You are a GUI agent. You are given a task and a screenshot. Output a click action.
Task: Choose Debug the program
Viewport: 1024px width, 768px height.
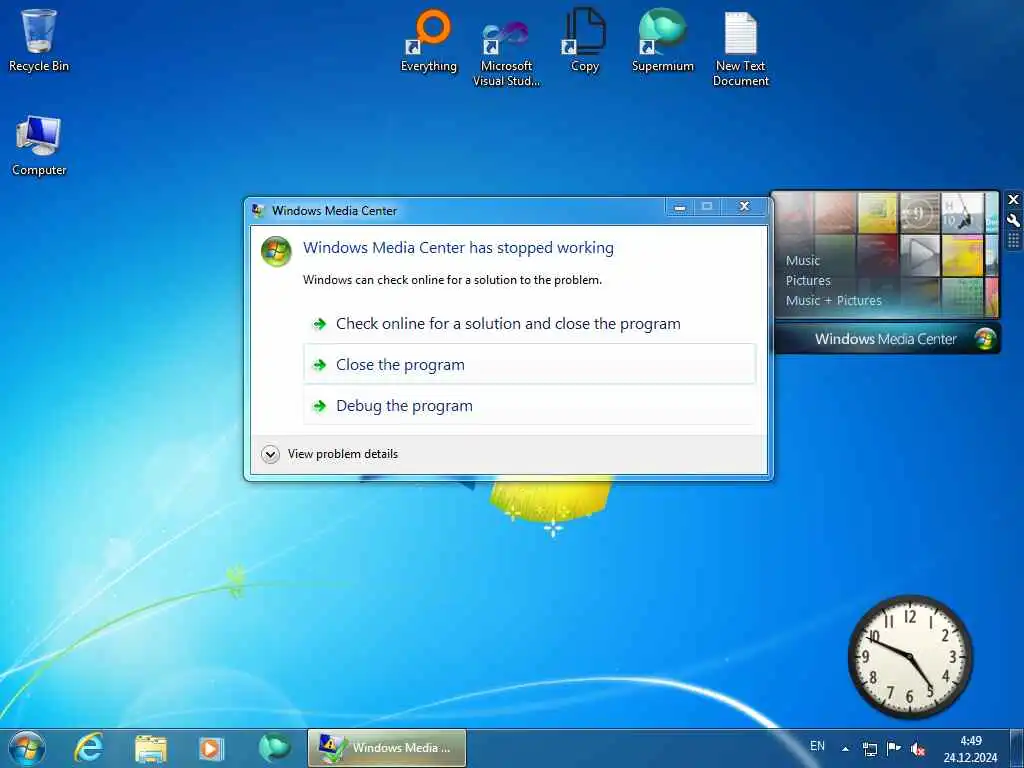click(x=530, y=406)
